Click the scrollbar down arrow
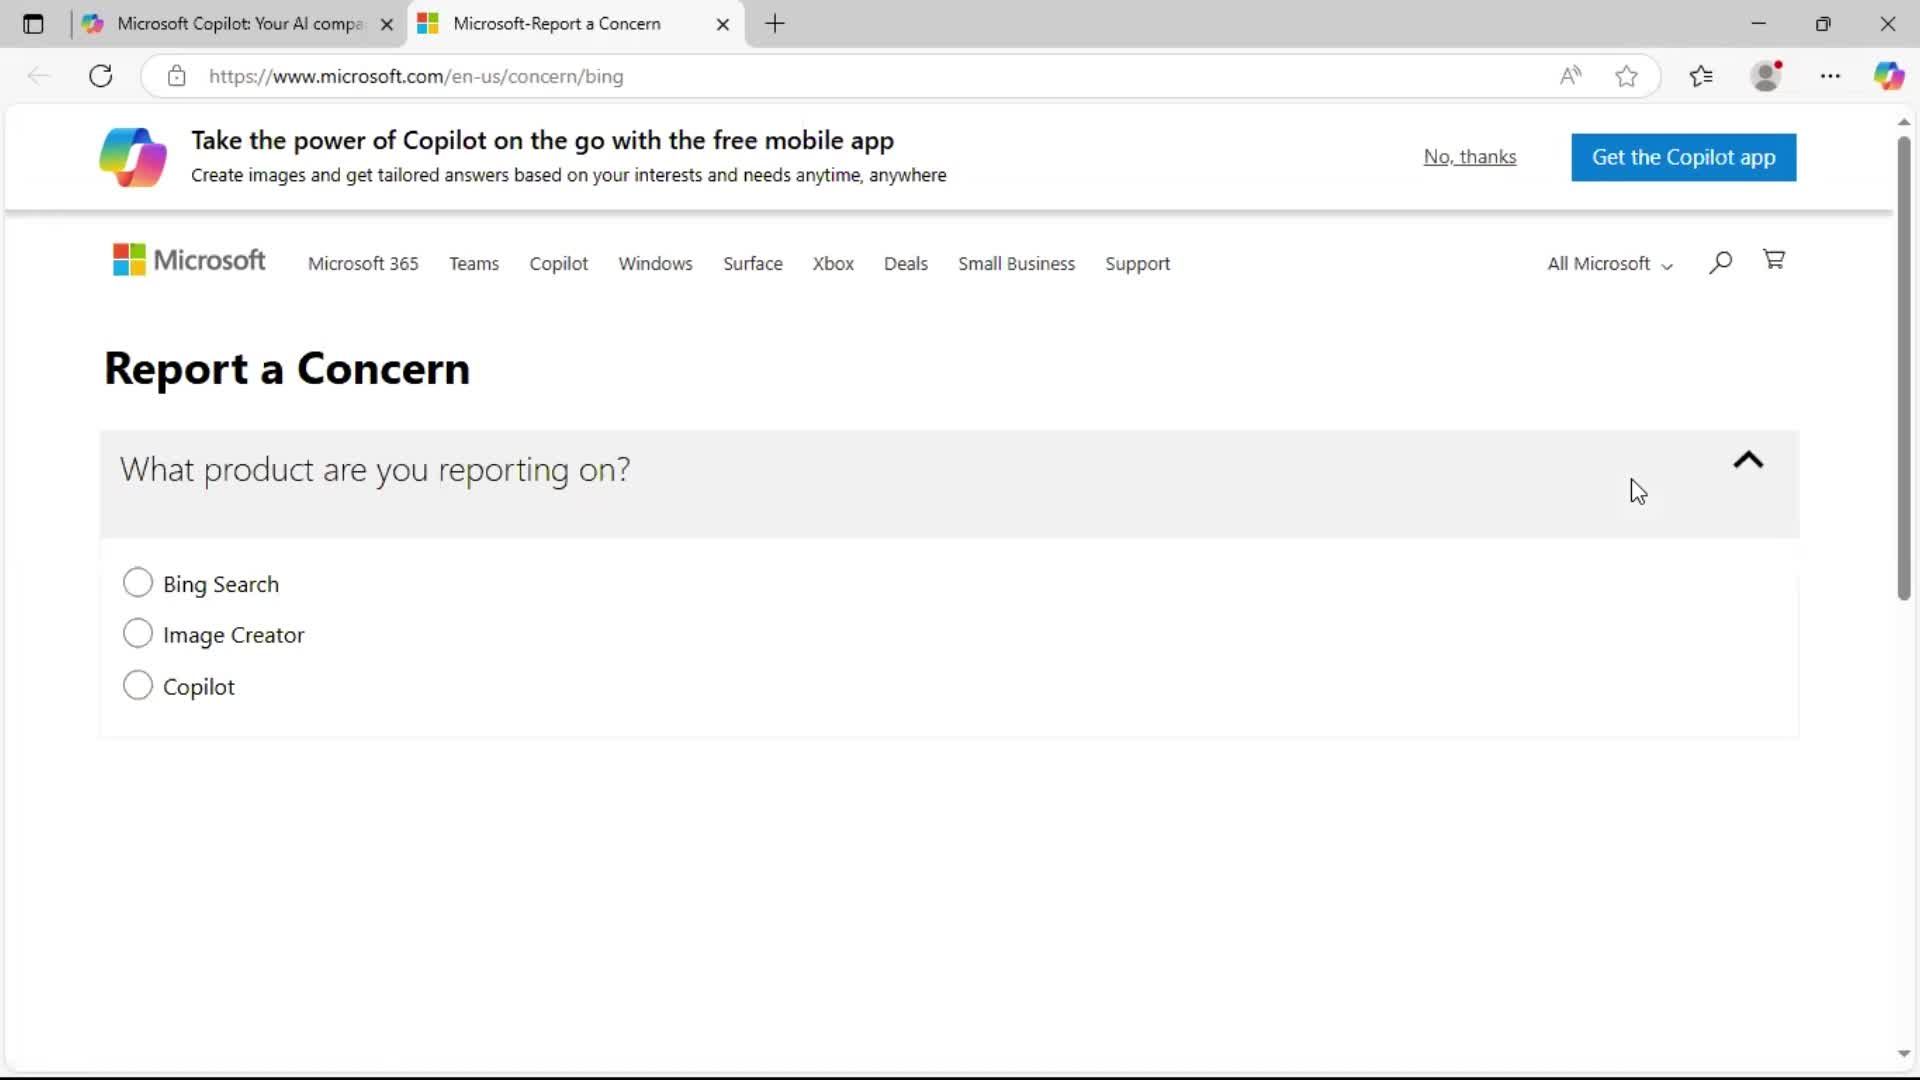This screenshot has height=1080, width=1920. tap(1904, 1054)
